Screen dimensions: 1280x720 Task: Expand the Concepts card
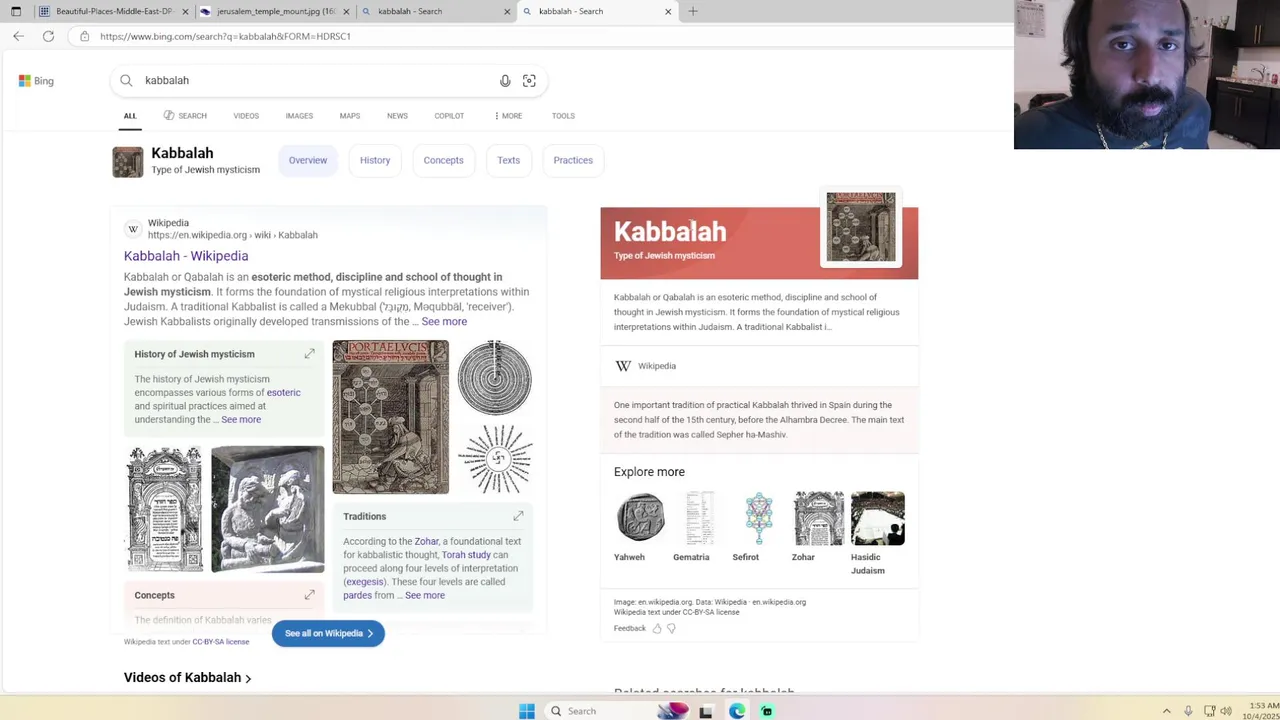coord(309,595)
